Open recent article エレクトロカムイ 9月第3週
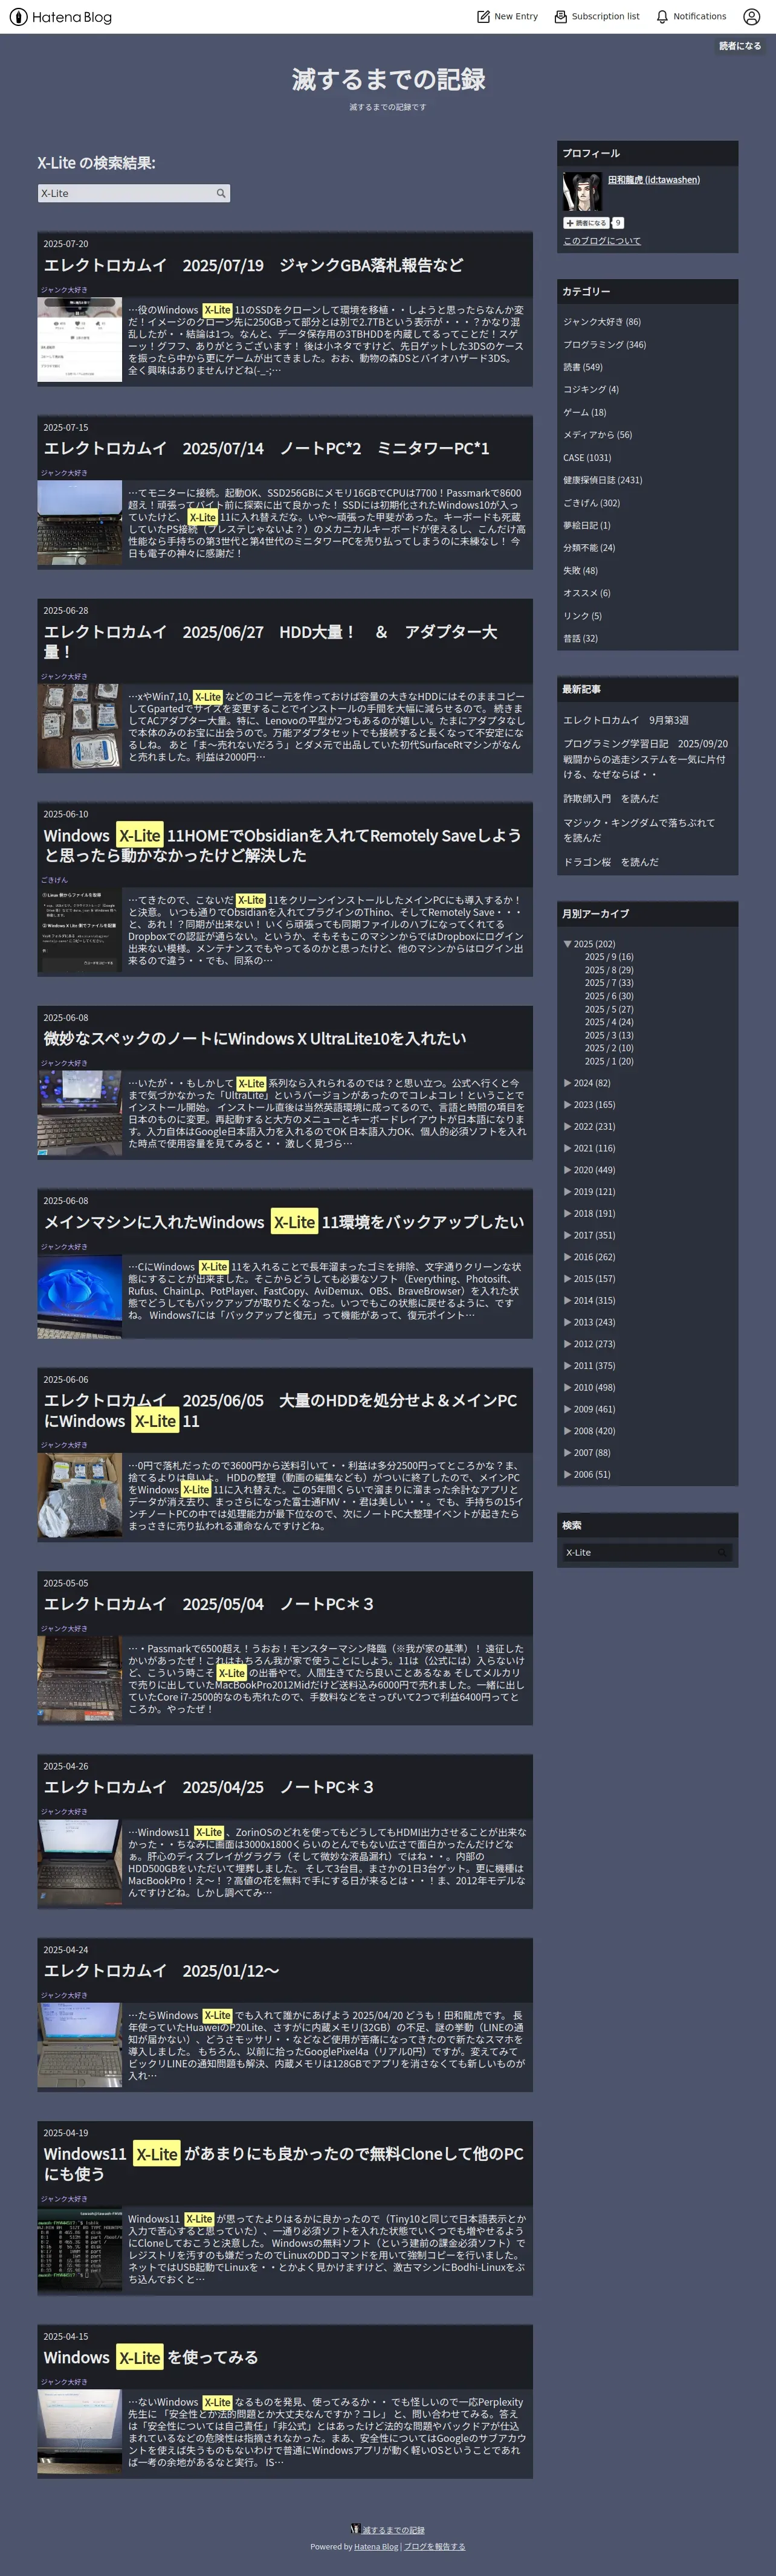This screenshot has width=776, height=2576. 625,720
